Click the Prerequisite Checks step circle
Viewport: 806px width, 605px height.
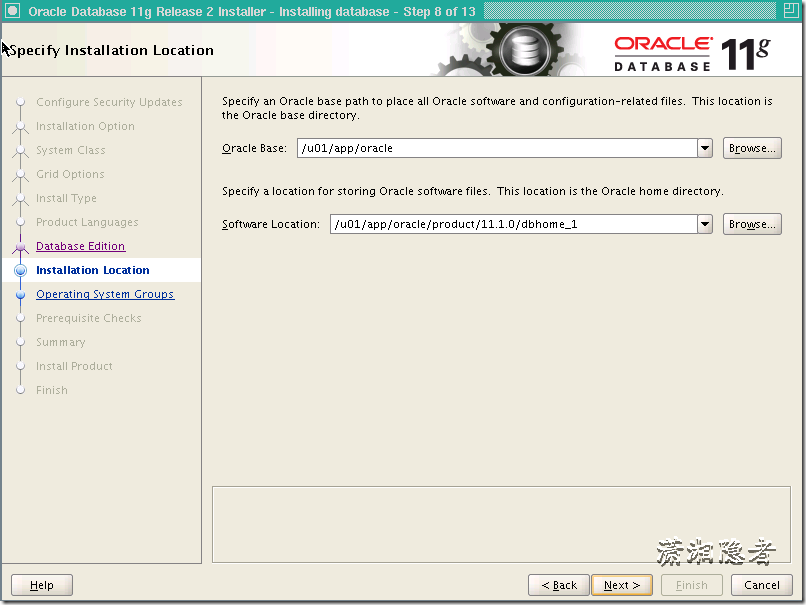pyautogui.click(x=22, y=318)
